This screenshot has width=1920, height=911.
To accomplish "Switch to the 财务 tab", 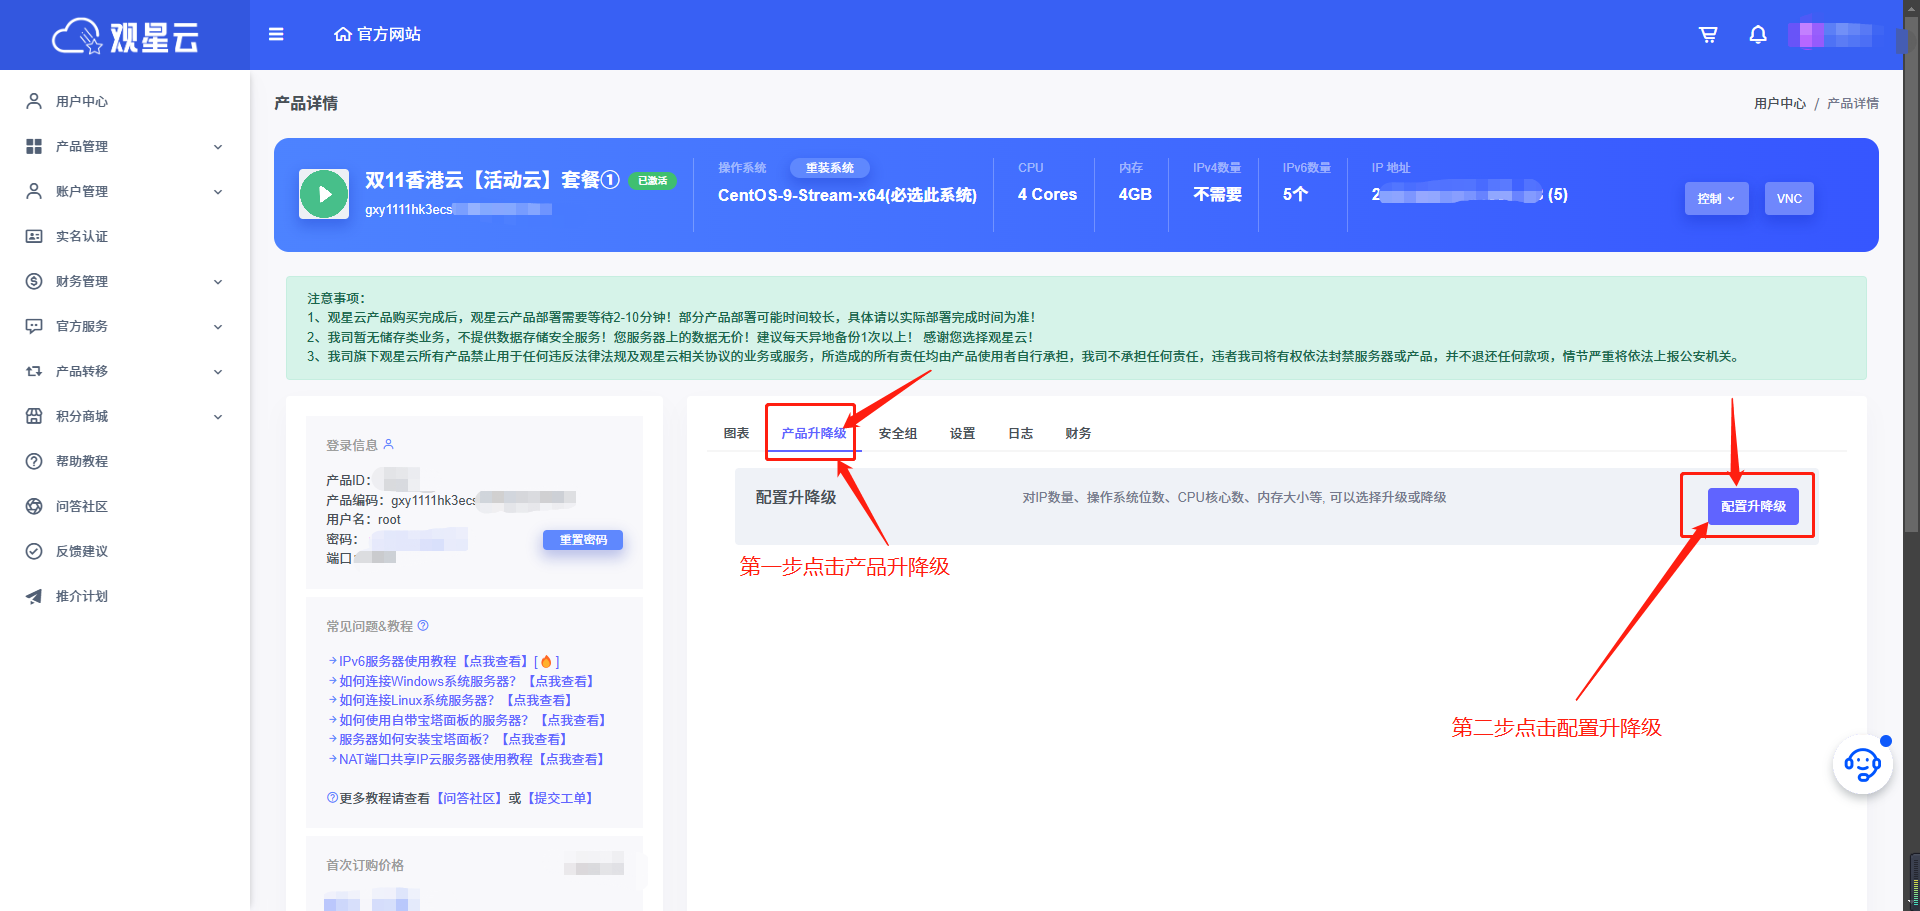I will (1078, 433).
